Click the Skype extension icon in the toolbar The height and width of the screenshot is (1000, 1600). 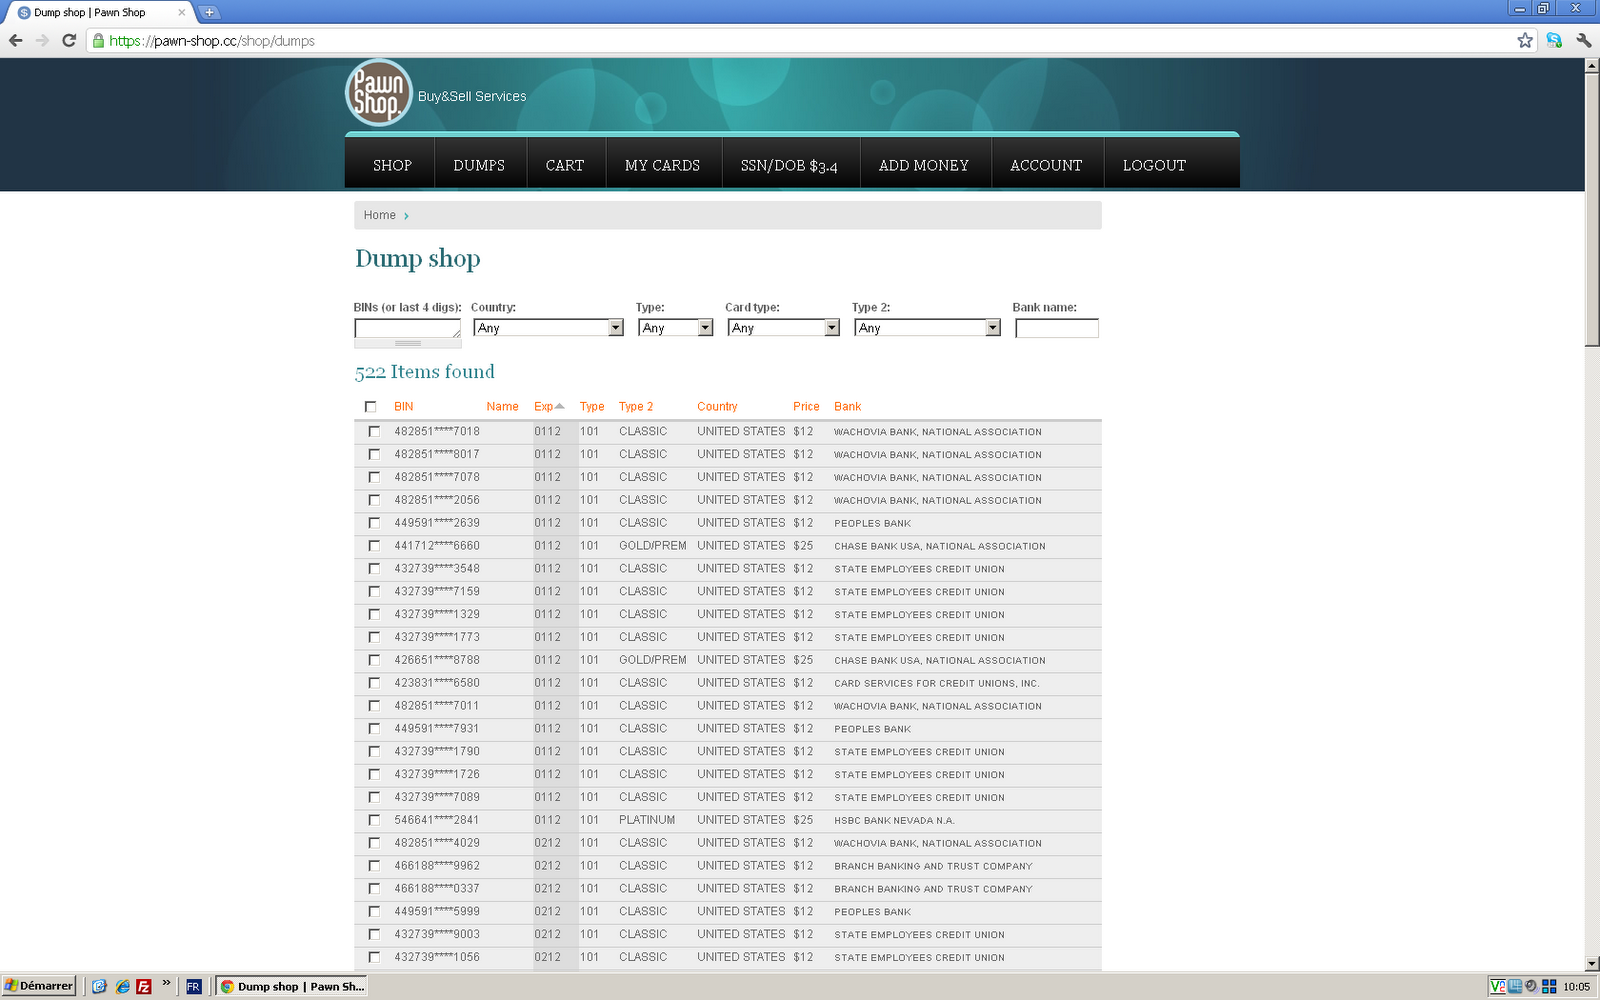(1554, 41)
